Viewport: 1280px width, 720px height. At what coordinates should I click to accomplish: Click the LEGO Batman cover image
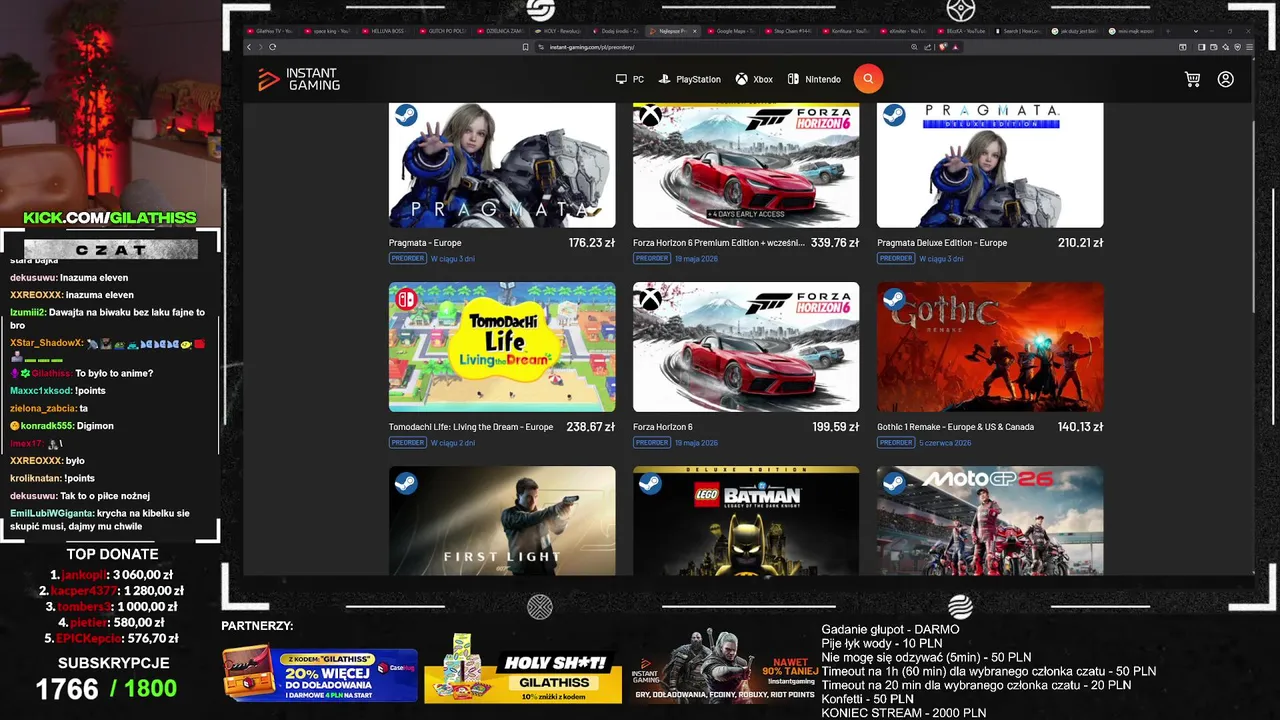746,521
